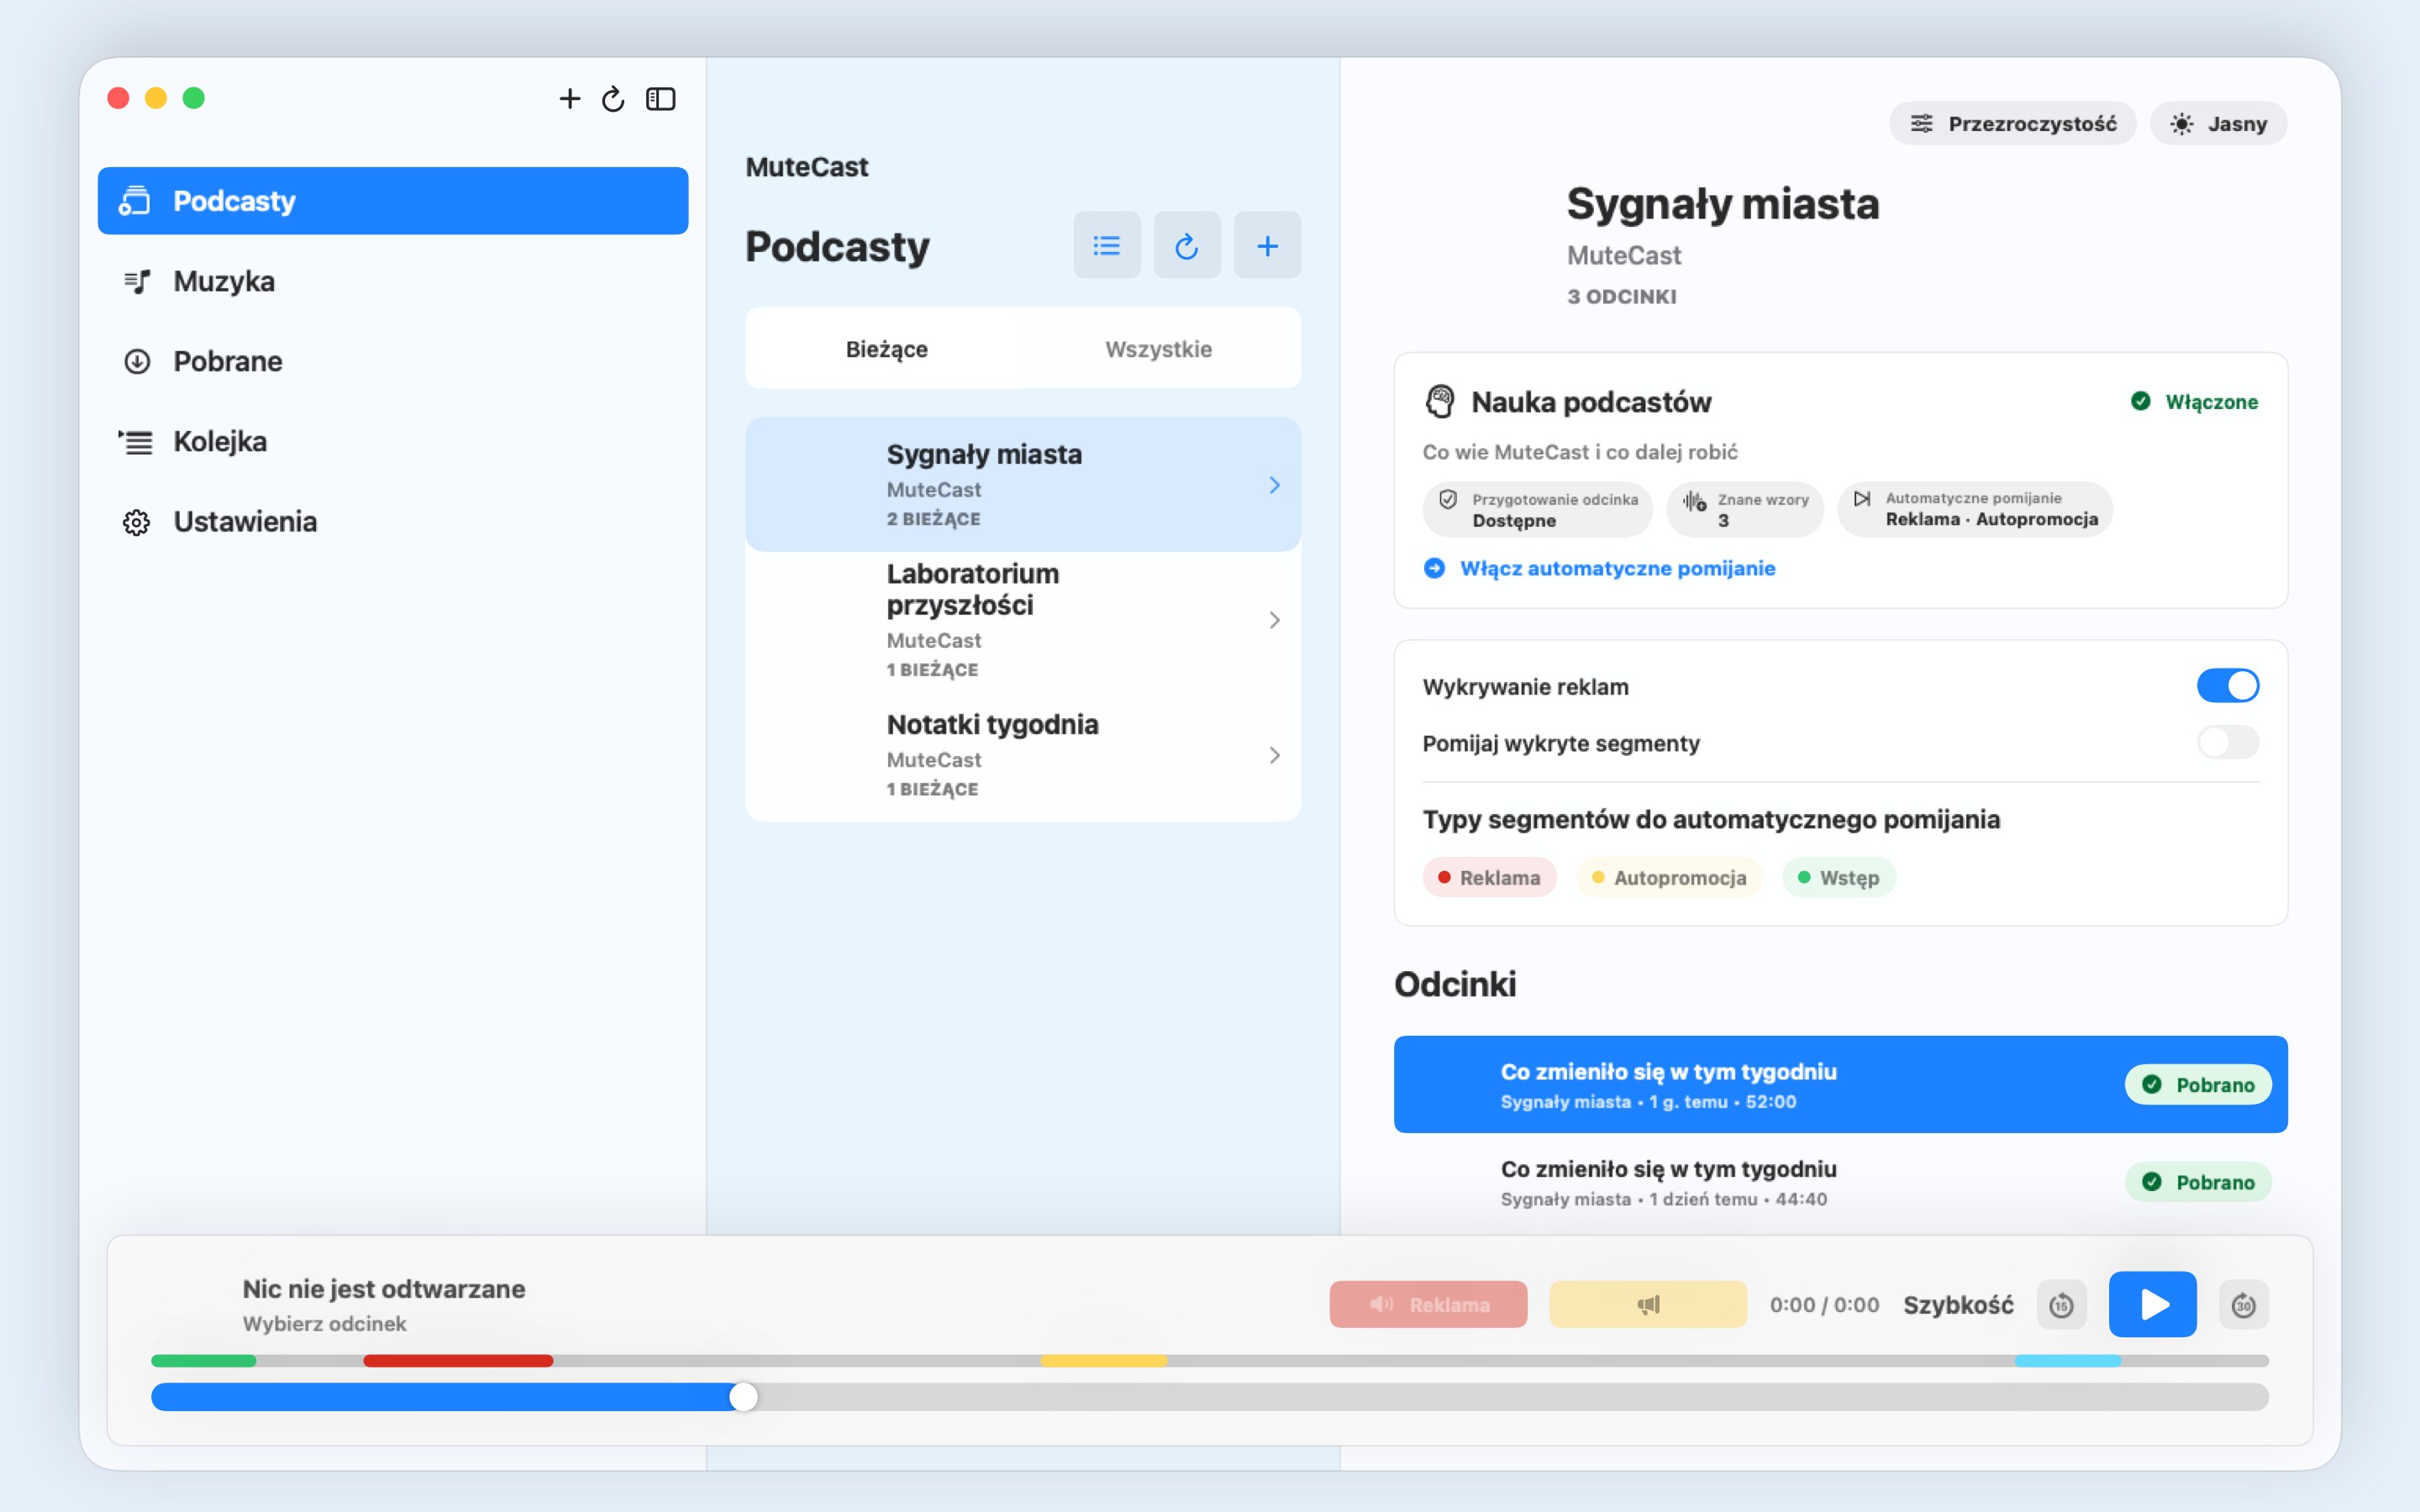Click the Włącz automatyczne pomijanie link
This screenshot has width=2420, height=1512.
1600,568
